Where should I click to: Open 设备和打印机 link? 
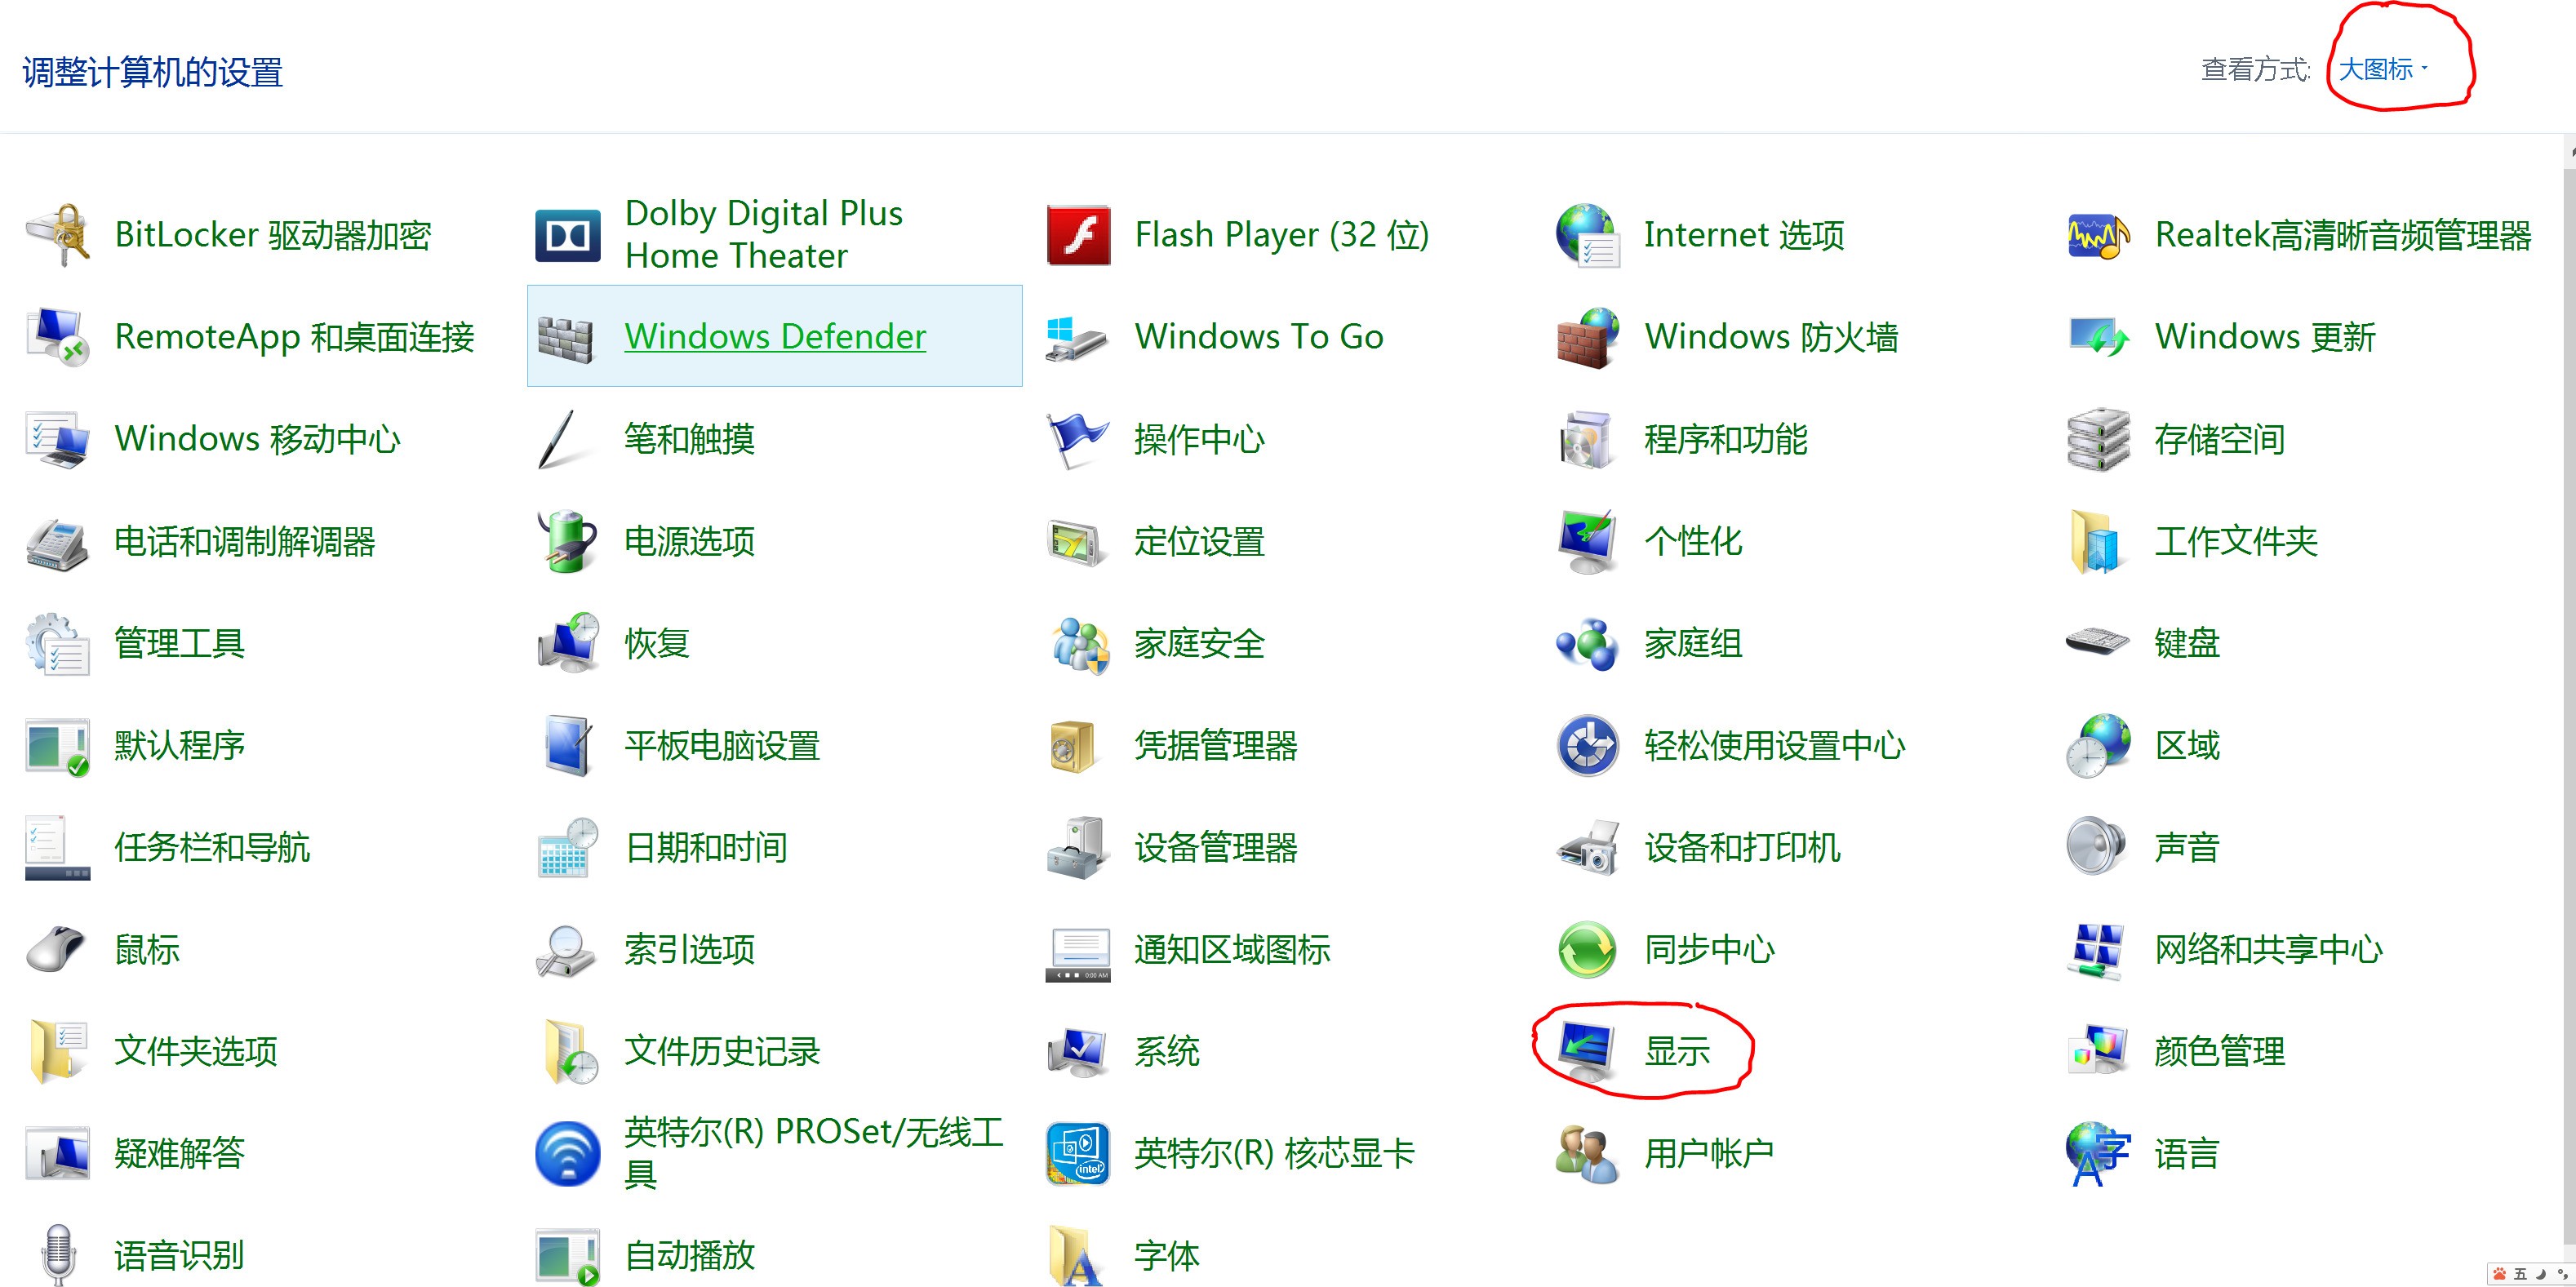pyautogui.click(x=1742, y=847)
